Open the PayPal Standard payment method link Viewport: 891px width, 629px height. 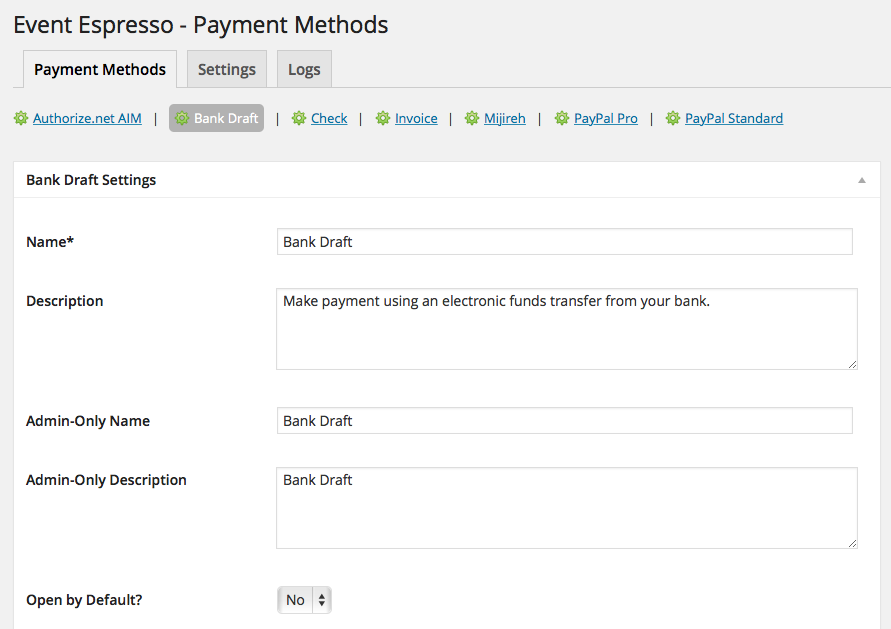(734, 118)
